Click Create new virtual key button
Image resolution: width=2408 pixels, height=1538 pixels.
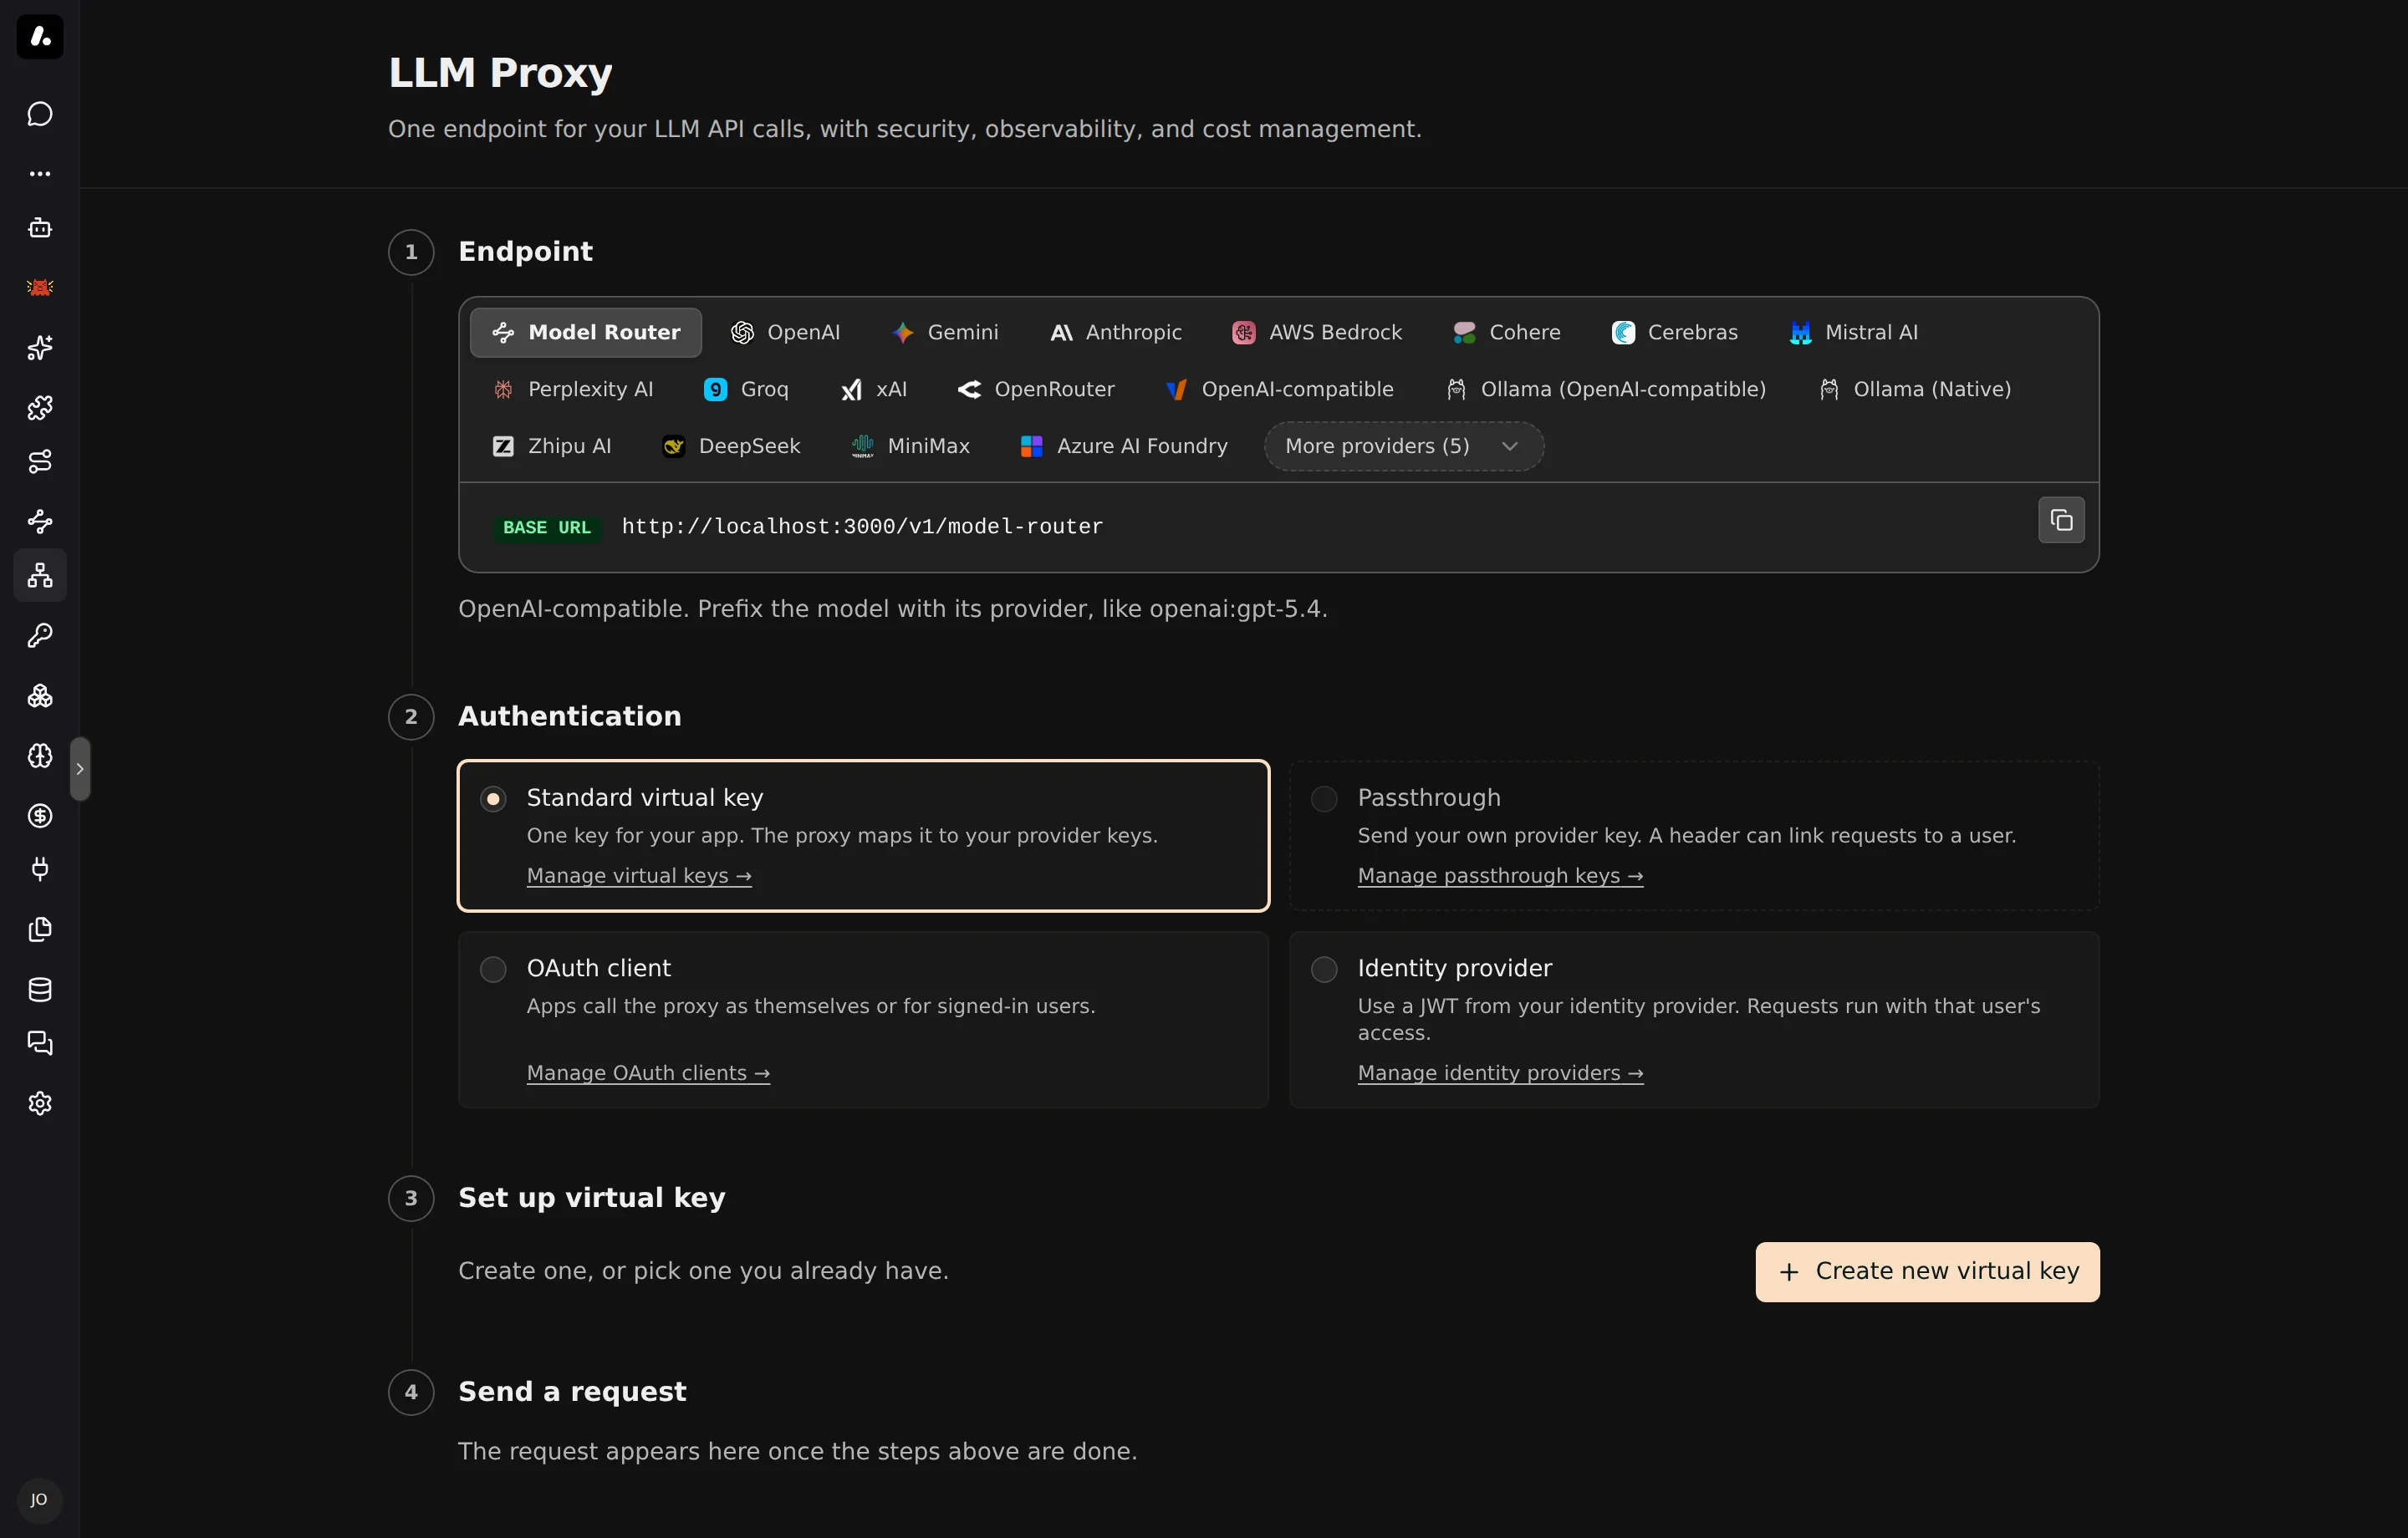[1927, 1272]
